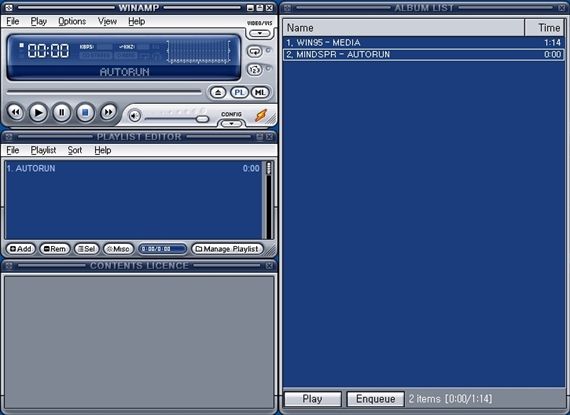Screen dimensions: 570x415
Task: Open the Winamp system menu icon
Action: 9,8
